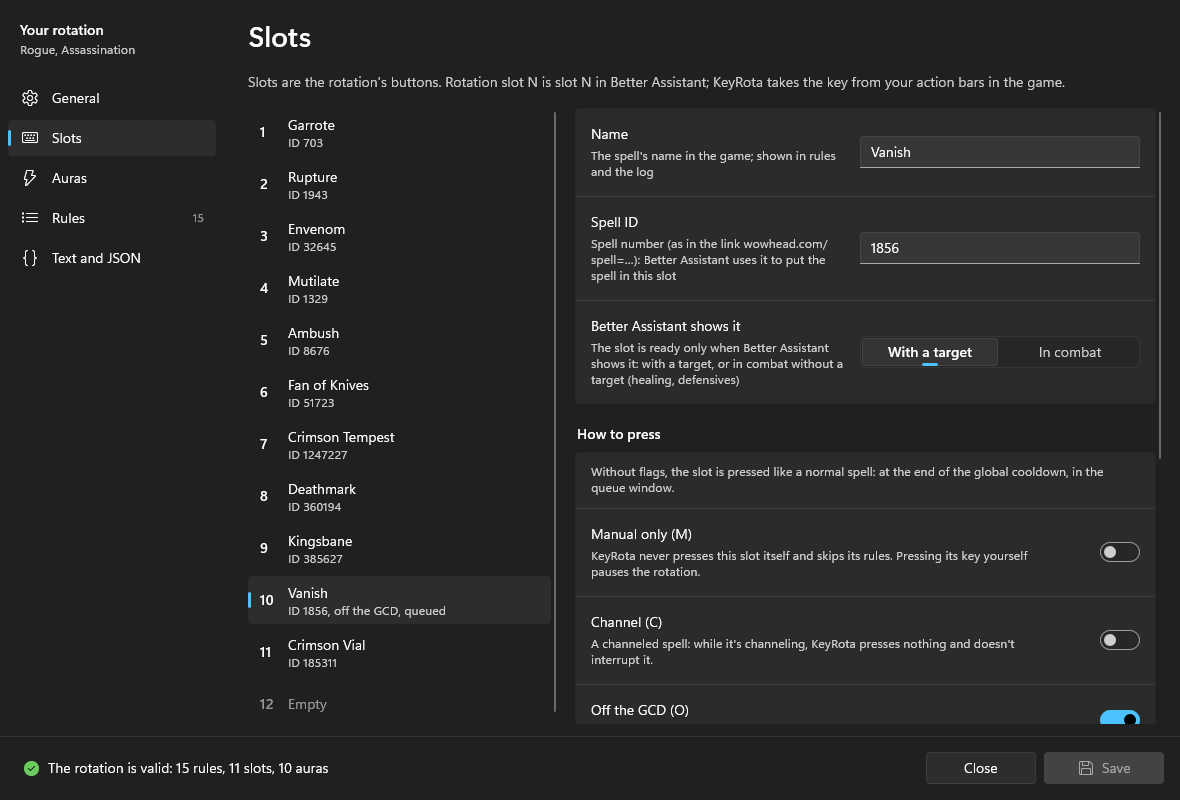Click the Name field containing Vanish

click(999, 152)
